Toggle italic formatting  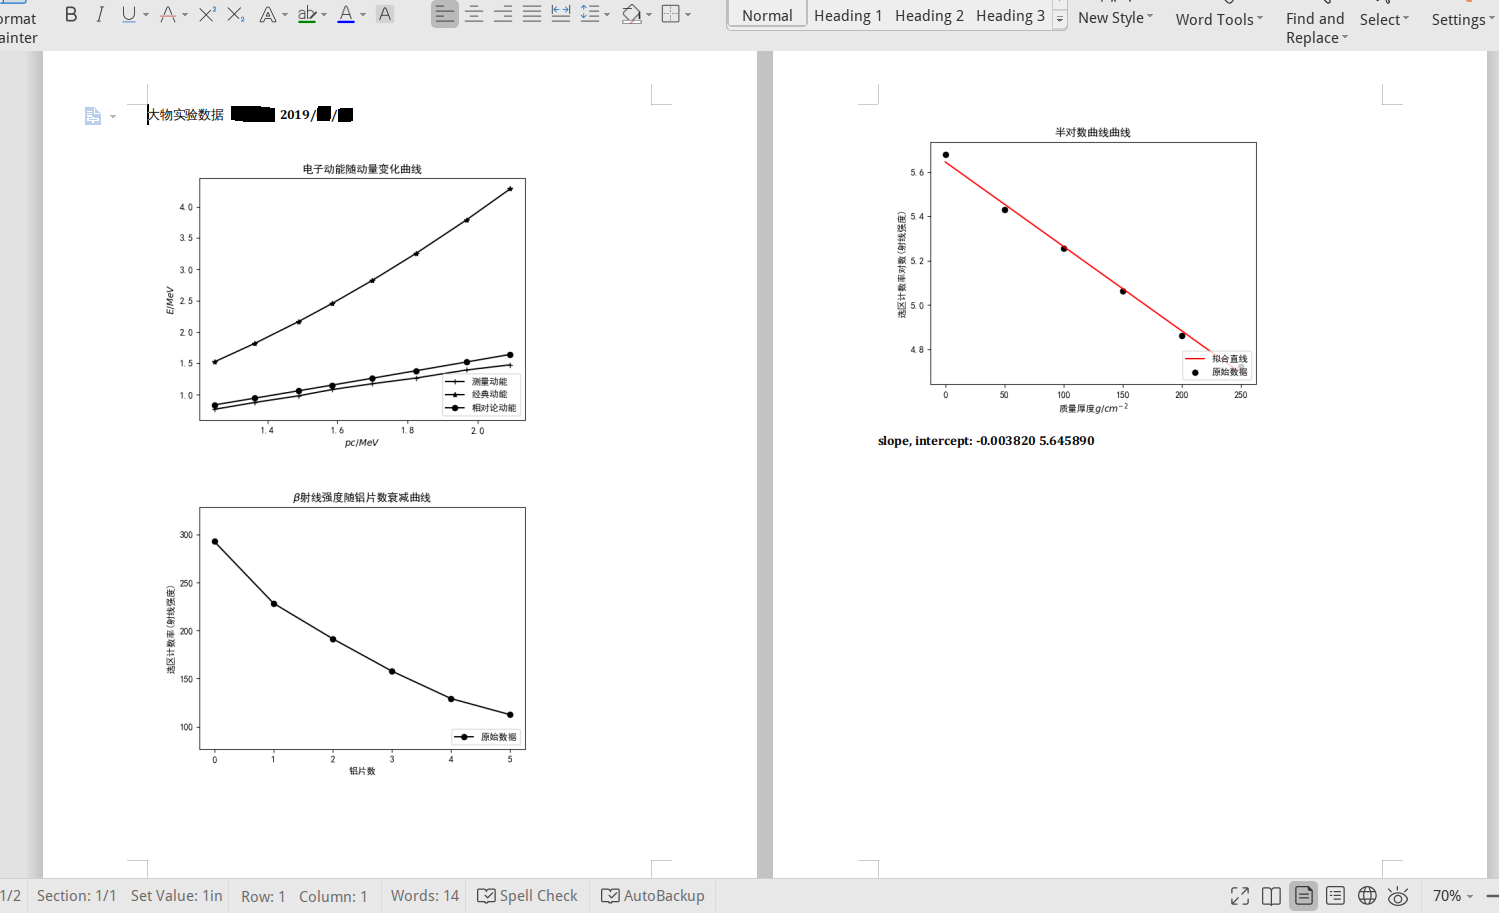tap(100, 14)
